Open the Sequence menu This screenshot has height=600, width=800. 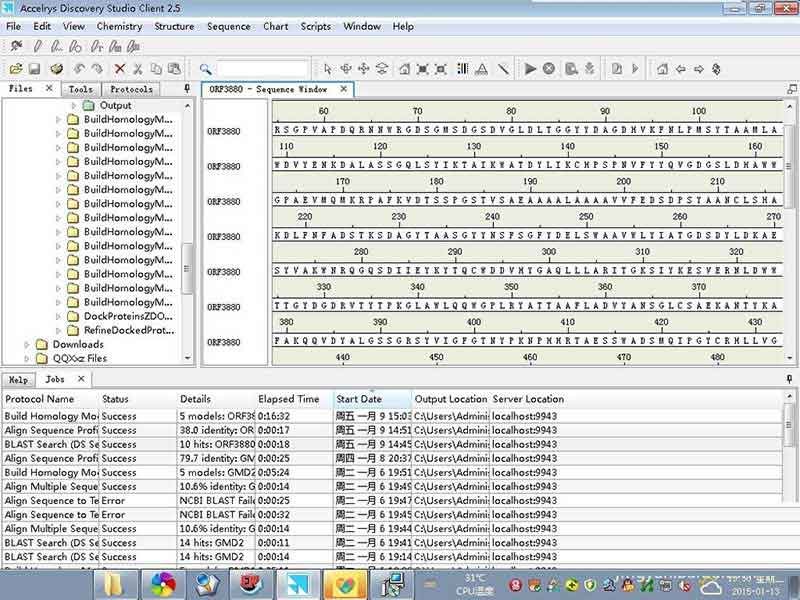pyautogui.click(x=228, y=27)
